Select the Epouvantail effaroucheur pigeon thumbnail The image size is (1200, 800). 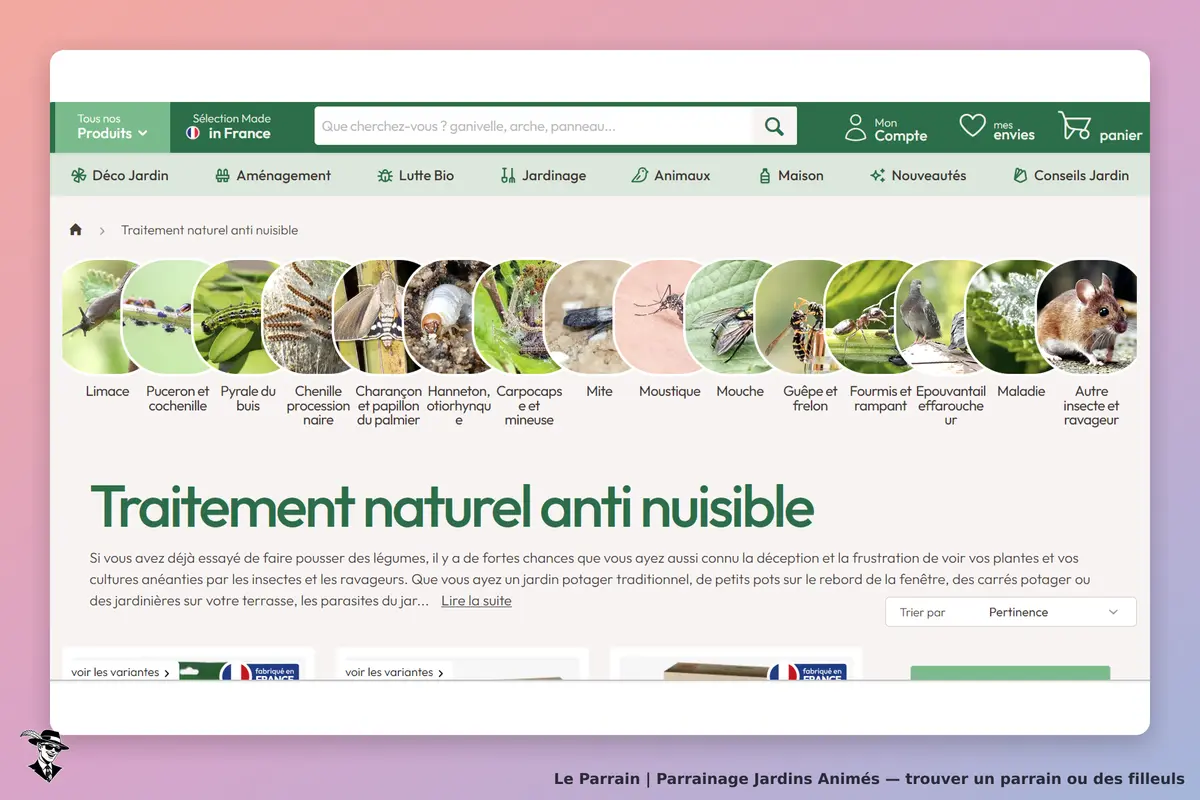pos(937,317)
